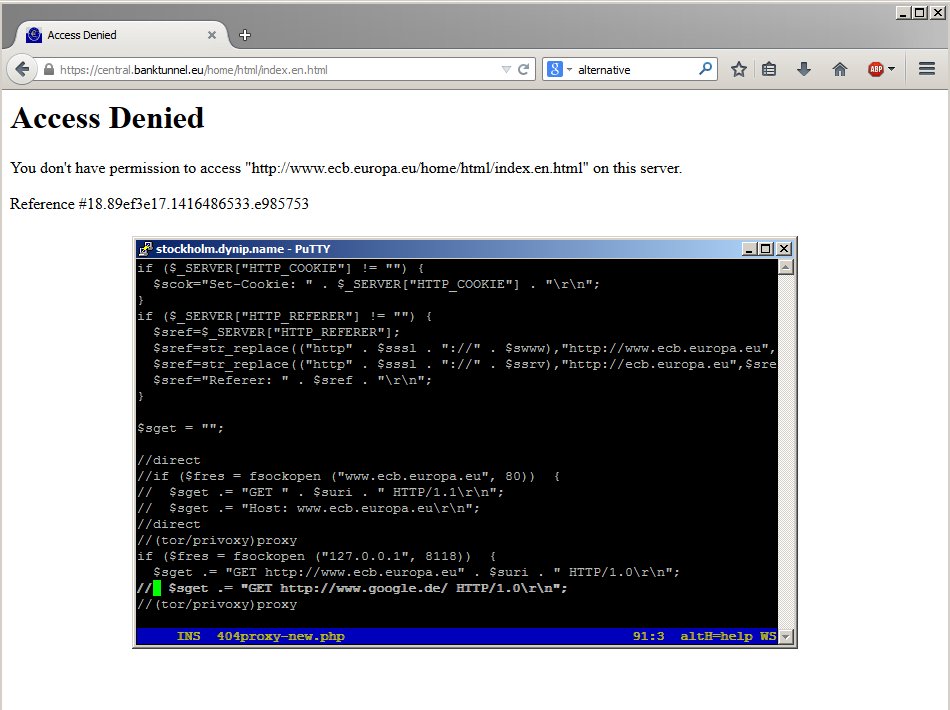Minimize the PuTTY window
The width and height of the screenshot is (950, 710).
(x=749, y=248)
